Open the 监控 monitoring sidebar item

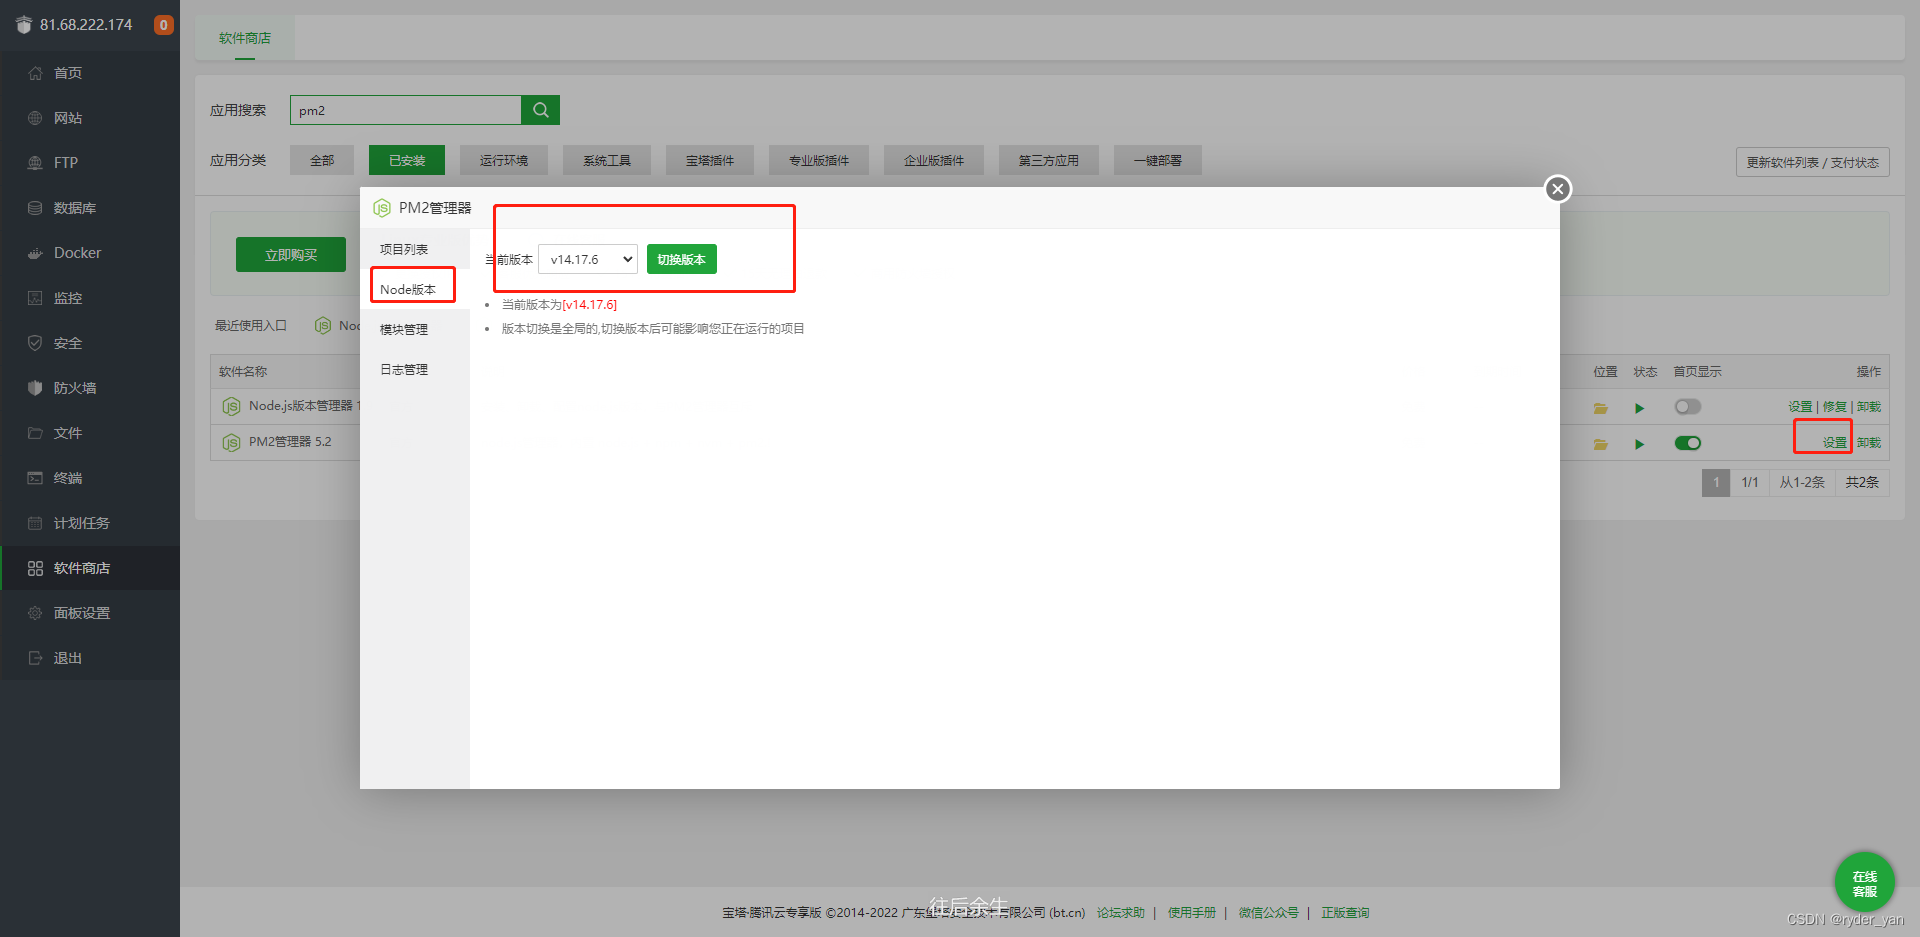(x=90, y=298)
